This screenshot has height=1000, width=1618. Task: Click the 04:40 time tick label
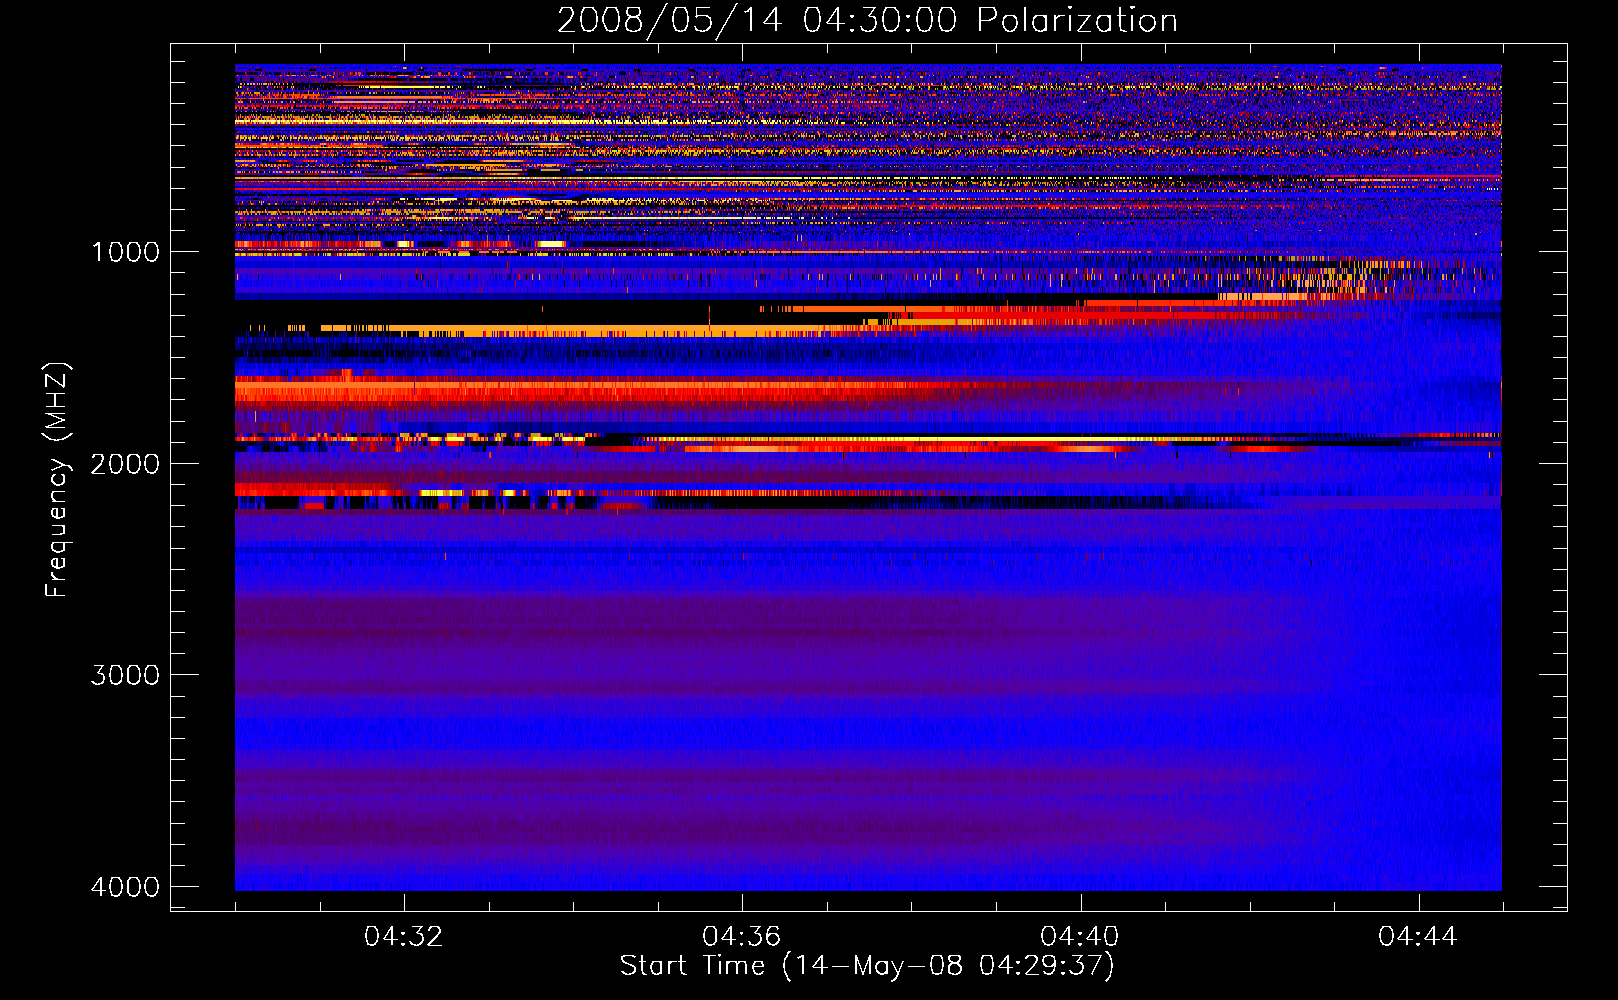1080,937
